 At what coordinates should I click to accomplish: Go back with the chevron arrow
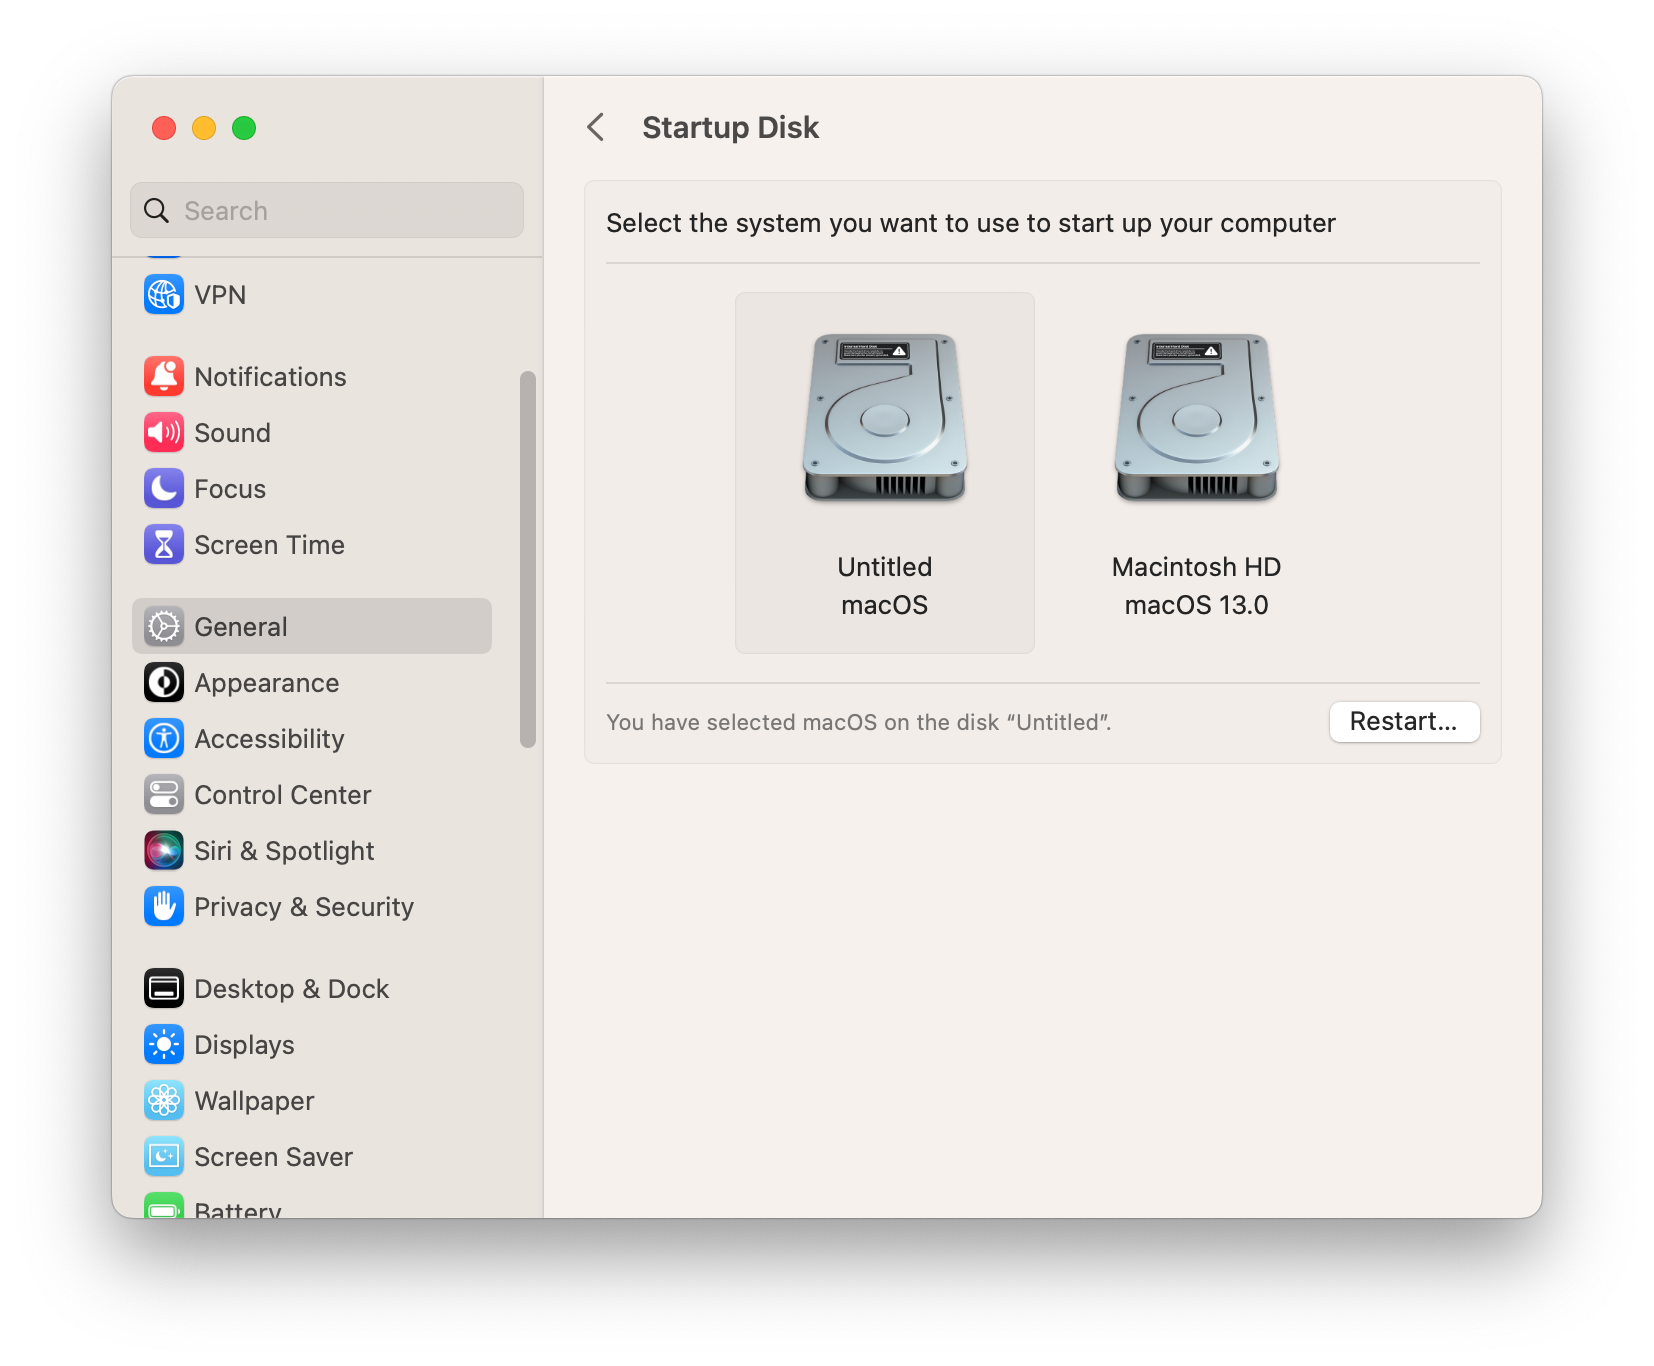tap(596, 127)
